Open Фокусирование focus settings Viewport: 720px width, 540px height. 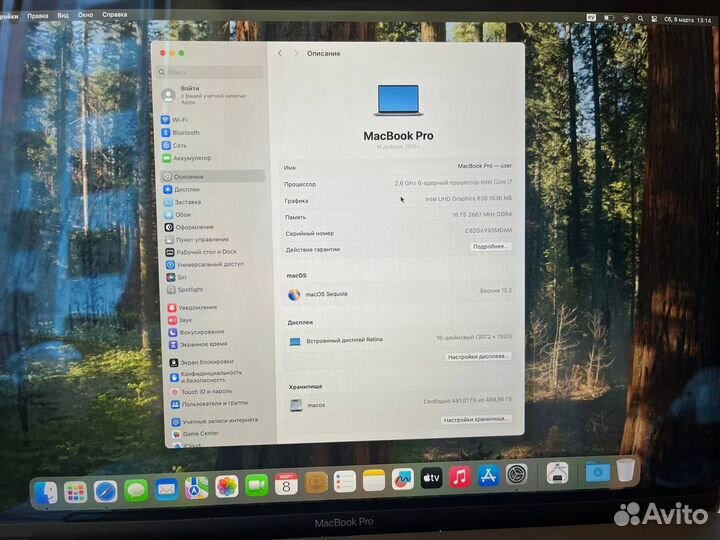[197, 332]
